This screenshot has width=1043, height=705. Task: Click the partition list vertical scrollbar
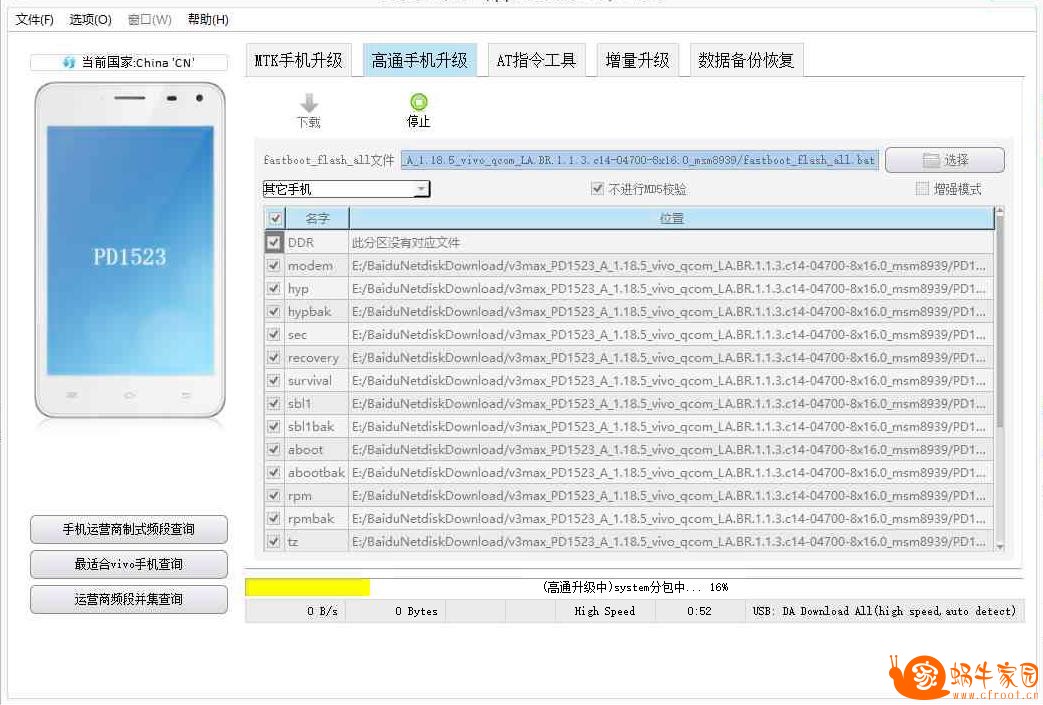[999, 323]
